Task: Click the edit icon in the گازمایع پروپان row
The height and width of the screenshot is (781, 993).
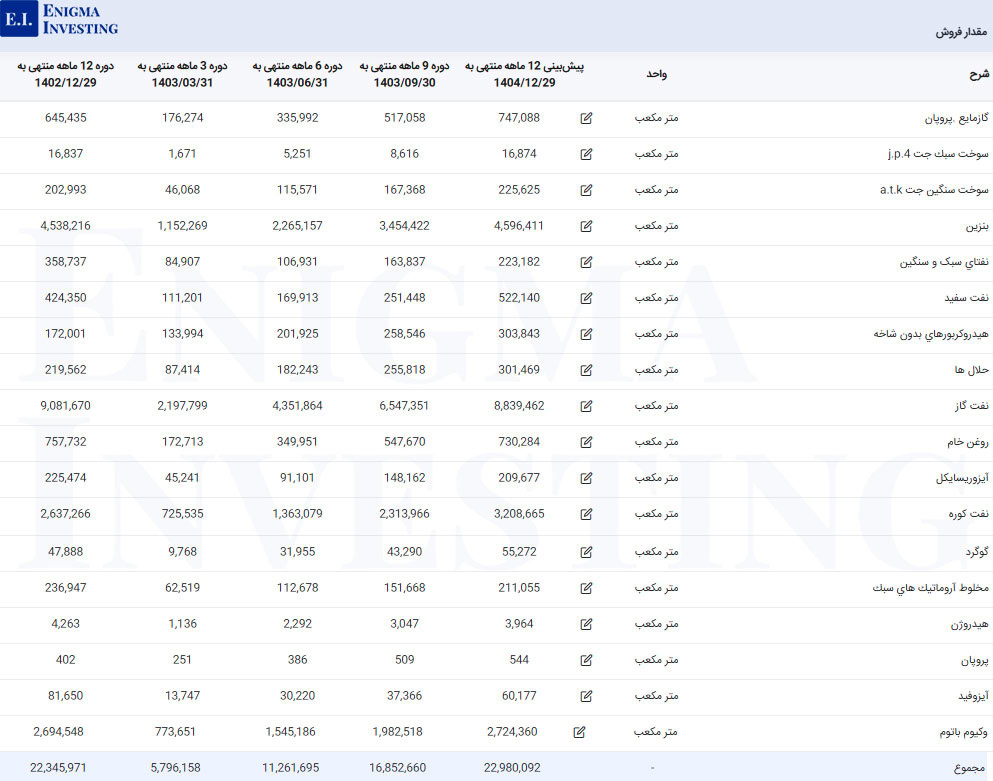Action: click(x=586, y=118)
